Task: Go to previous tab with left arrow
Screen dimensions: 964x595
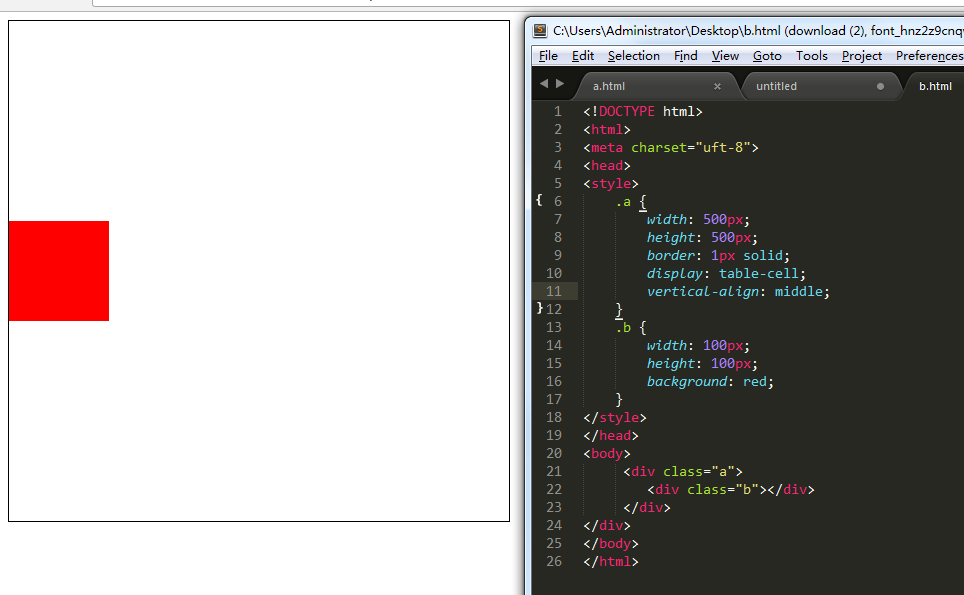Action: click(x=543, y=84)
